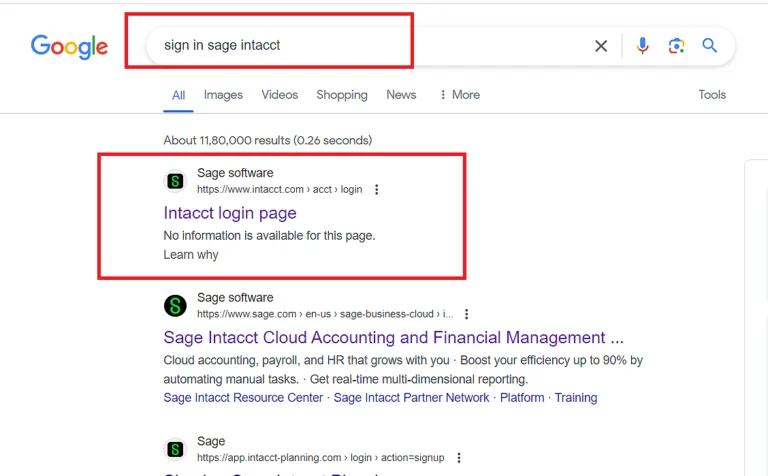Click 'No information is available for this page' text
The height and width of the screenshot is (476, 768).
[269, 236]
